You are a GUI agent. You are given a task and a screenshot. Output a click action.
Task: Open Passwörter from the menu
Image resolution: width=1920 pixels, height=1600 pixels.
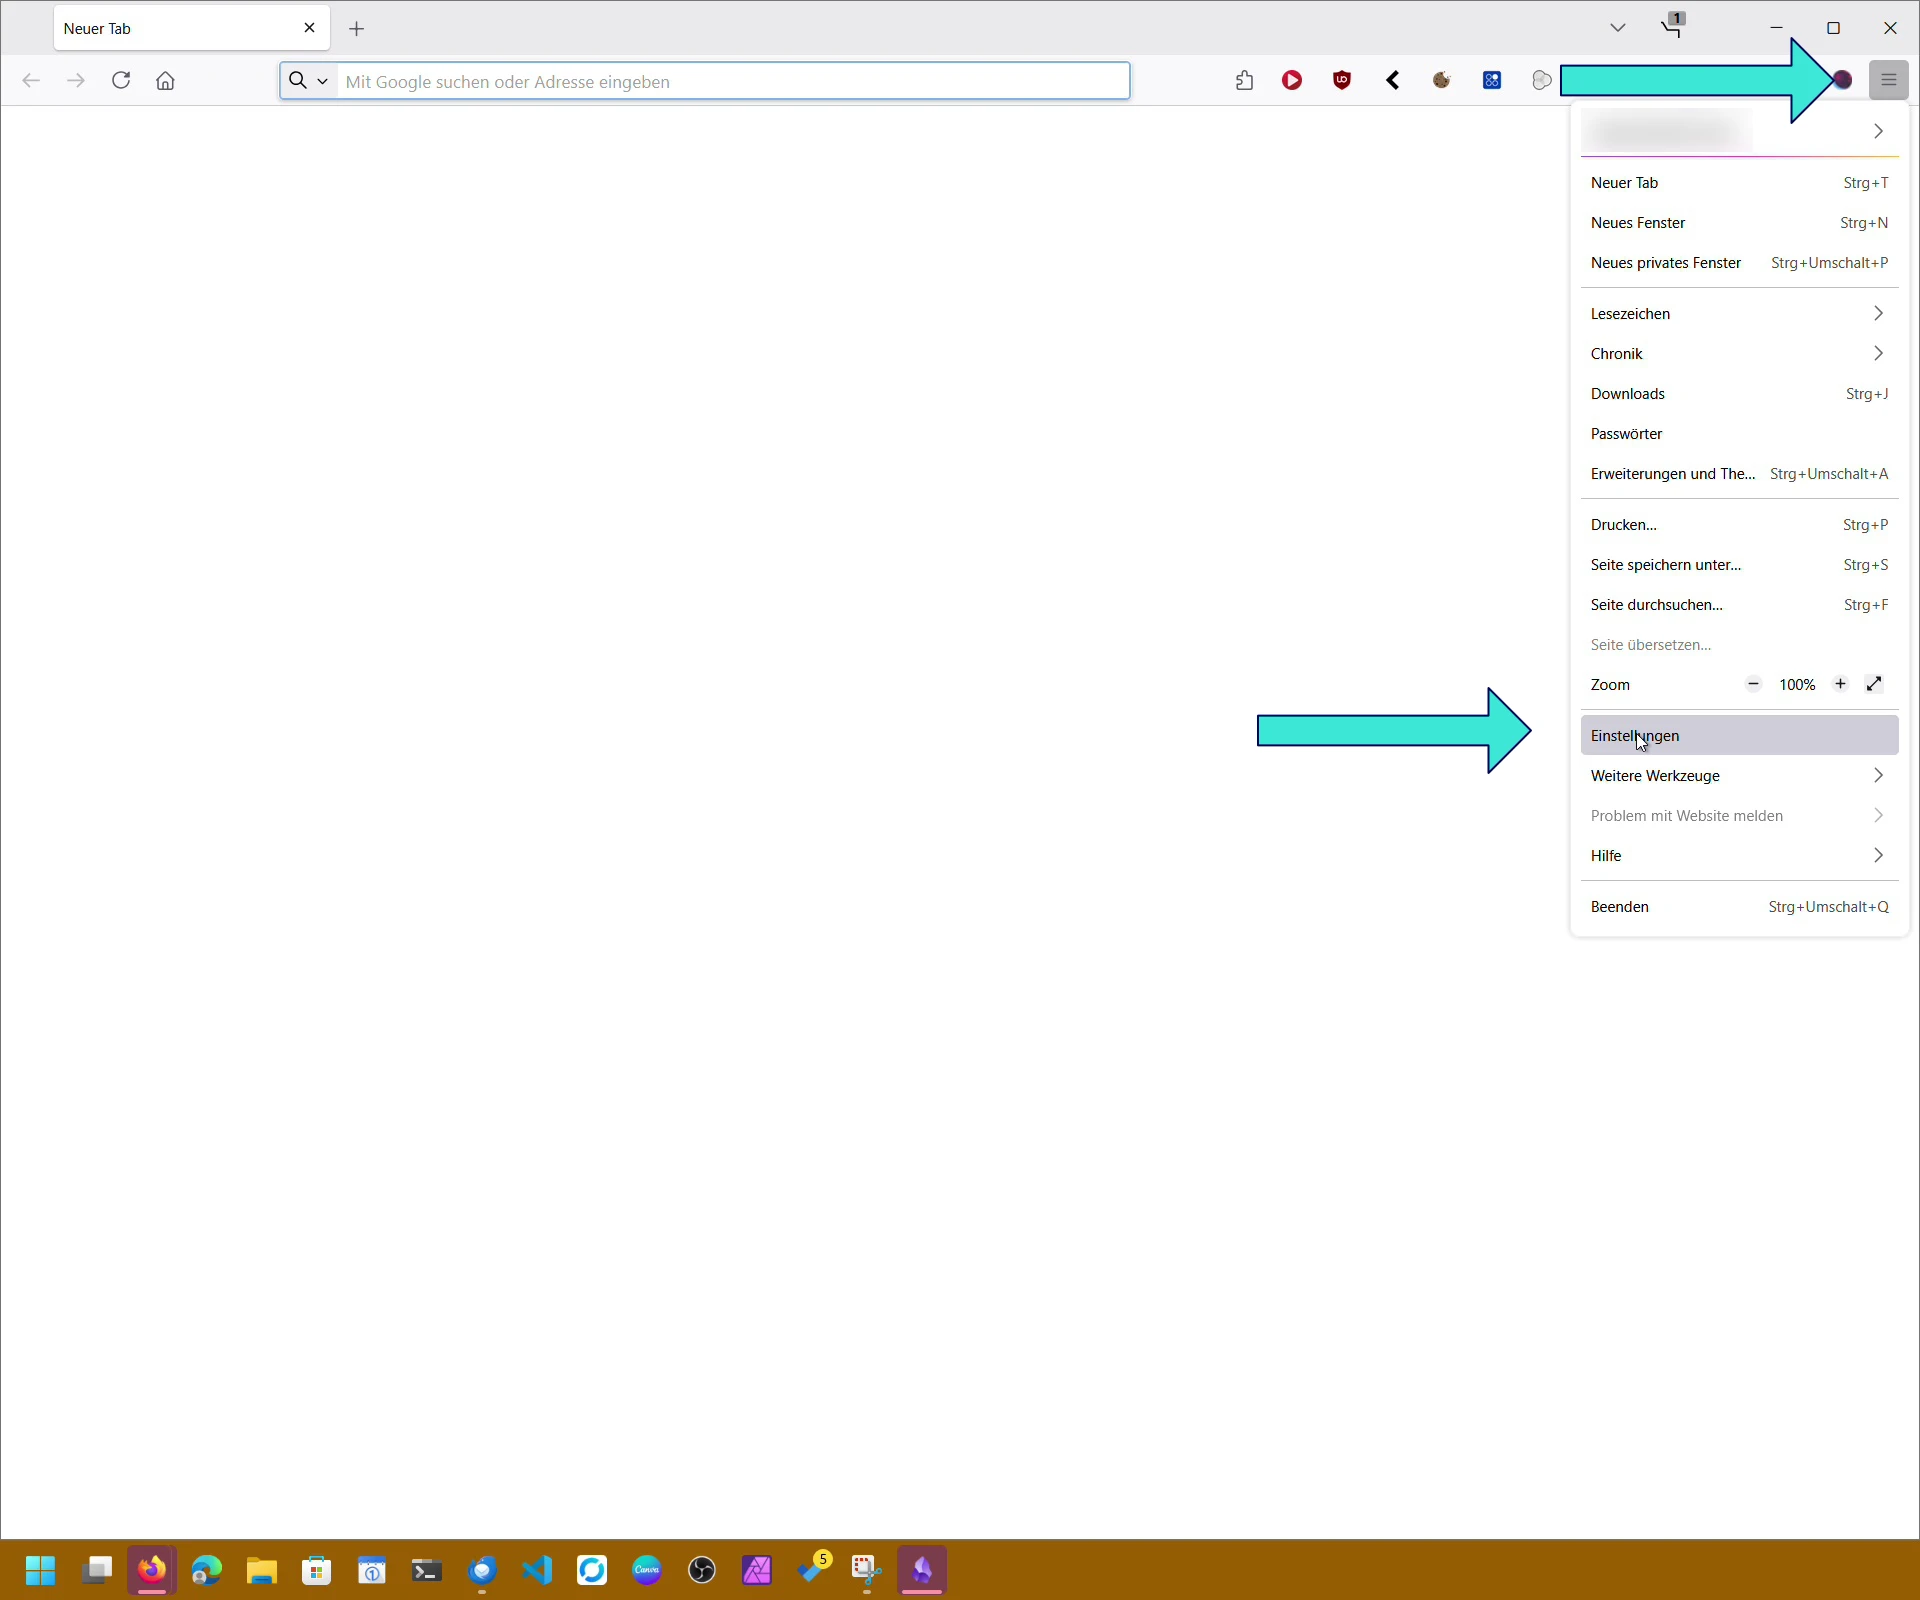tap(1740, 434)
